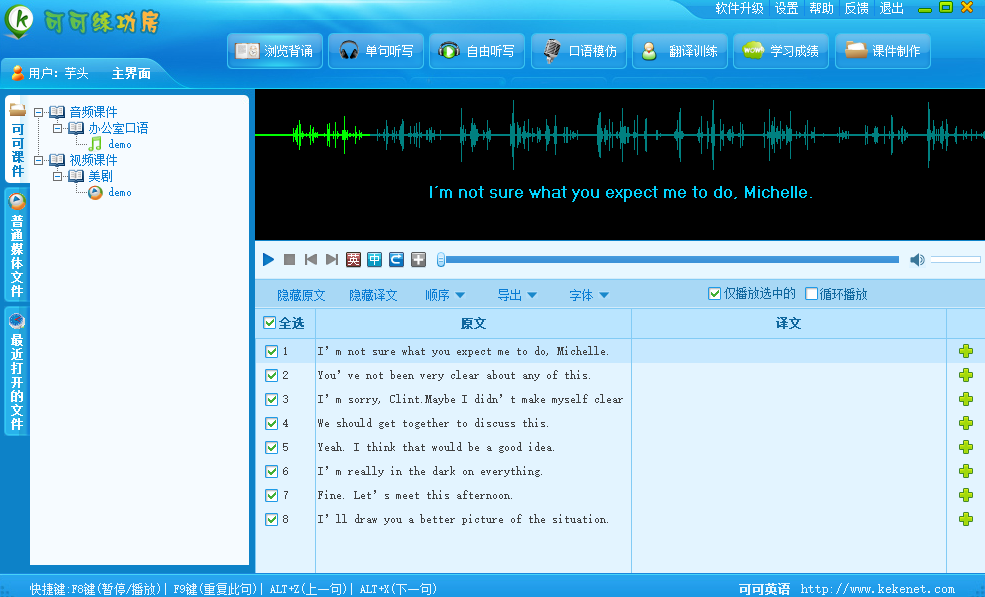Click the red 英 English display icon
This screenshot has height=597, width=985.
pyautogui.click(x=353, y=260)
